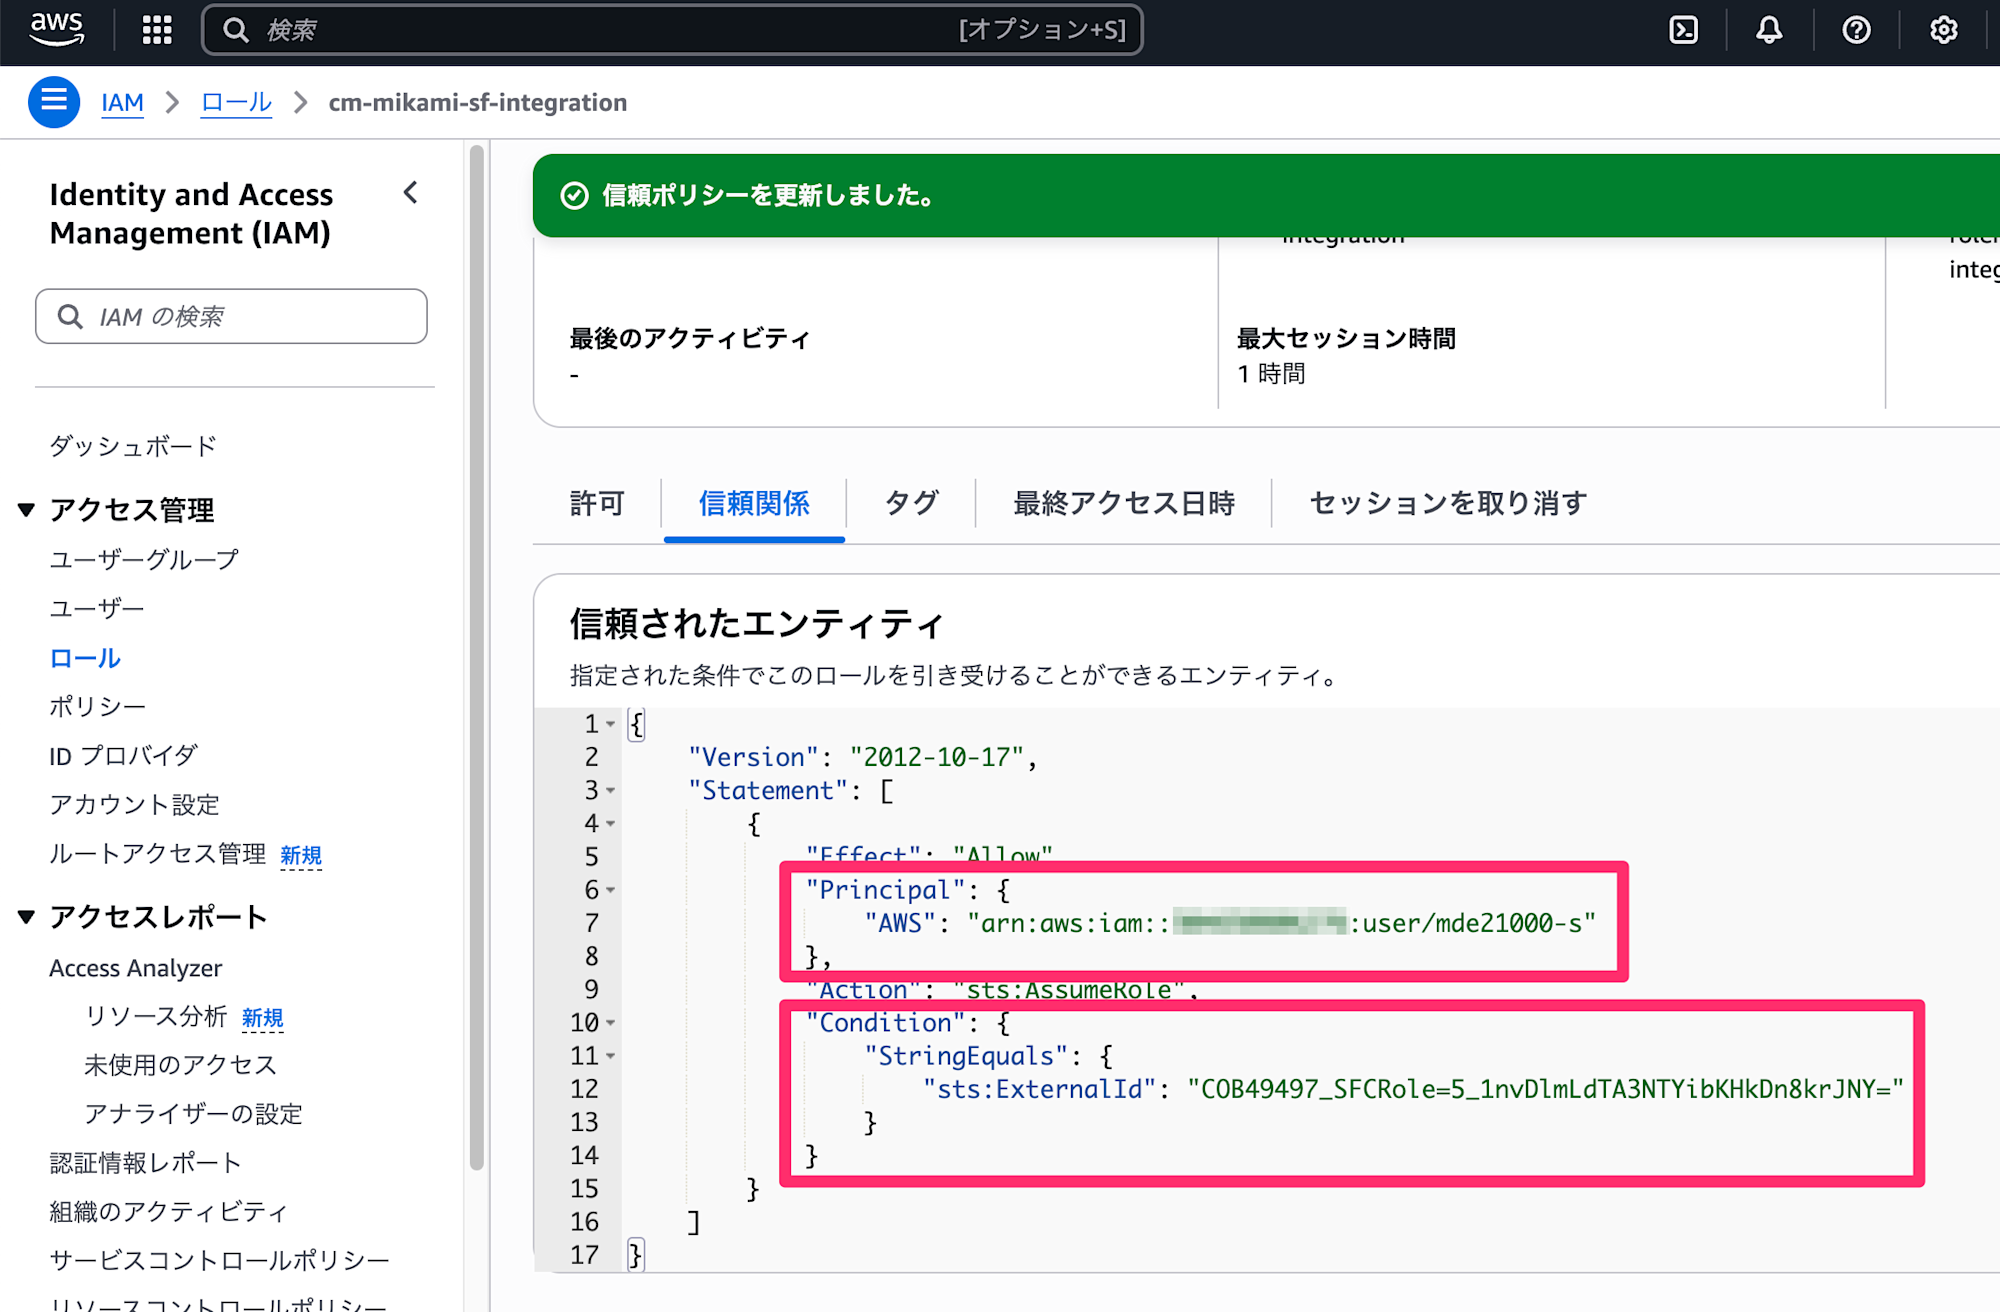This screenshot has width=2000, height=1312.
Task: Open 未使用のアクセス in the sidebar
Action: coord(180,1065)
